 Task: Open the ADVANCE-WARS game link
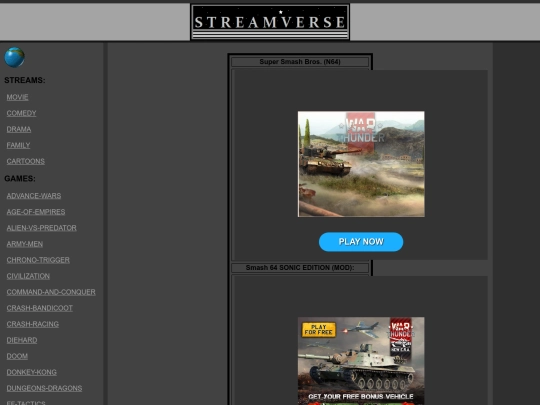34,196
